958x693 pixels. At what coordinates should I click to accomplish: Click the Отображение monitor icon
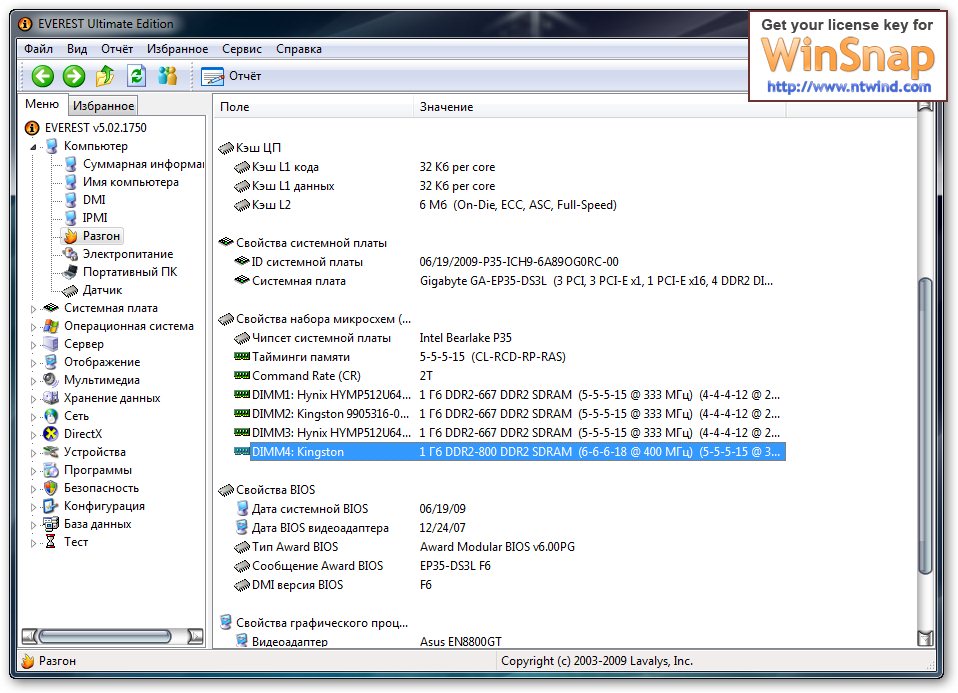pos(51,362)
